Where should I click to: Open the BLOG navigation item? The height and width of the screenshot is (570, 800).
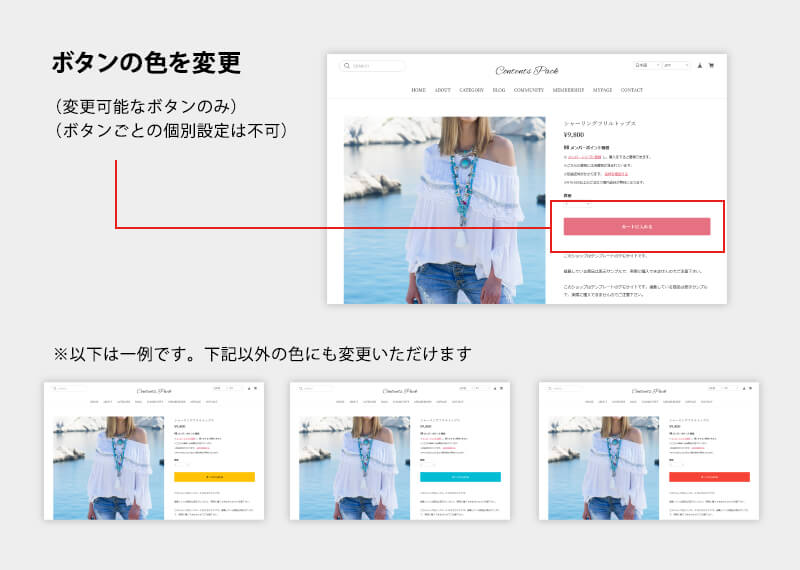(x=499, y=90)
